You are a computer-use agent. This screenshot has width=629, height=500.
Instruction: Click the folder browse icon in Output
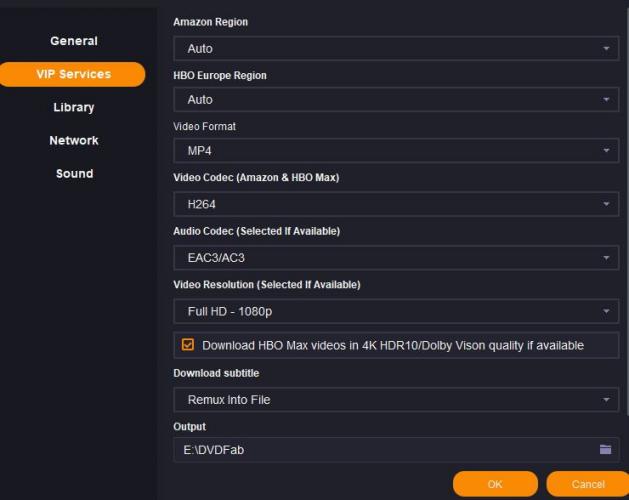pyautogui.click(x=605, y=450)
